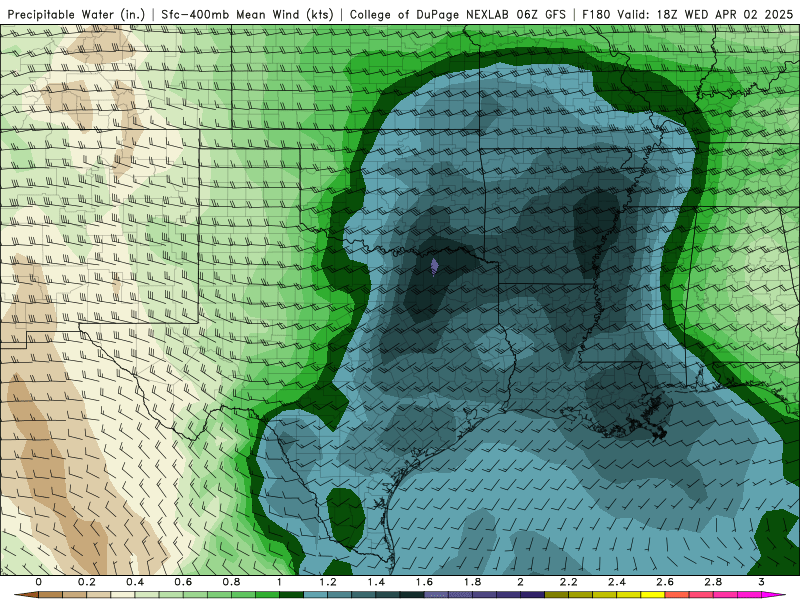Screen dimensions: 800x600
Task: Click the colorbar label "2.8"
Action: [713, 582]
